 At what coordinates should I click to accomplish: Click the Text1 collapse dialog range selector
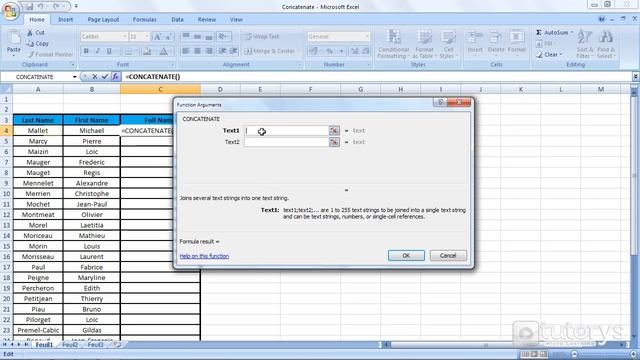(334, 131)
